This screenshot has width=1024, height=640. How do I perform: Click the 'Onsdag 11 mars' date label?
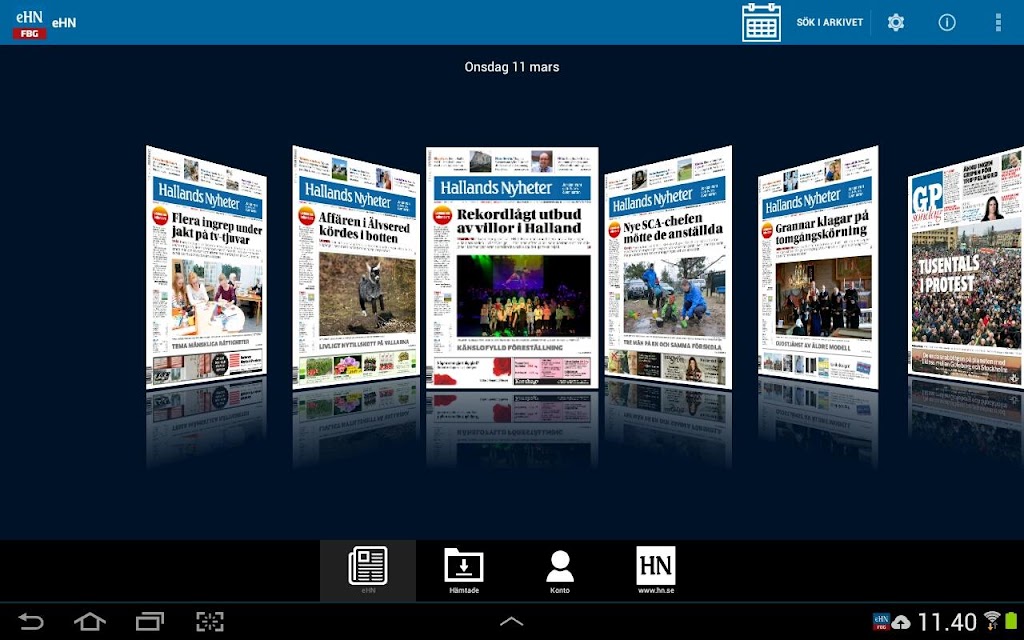point(512,67)
